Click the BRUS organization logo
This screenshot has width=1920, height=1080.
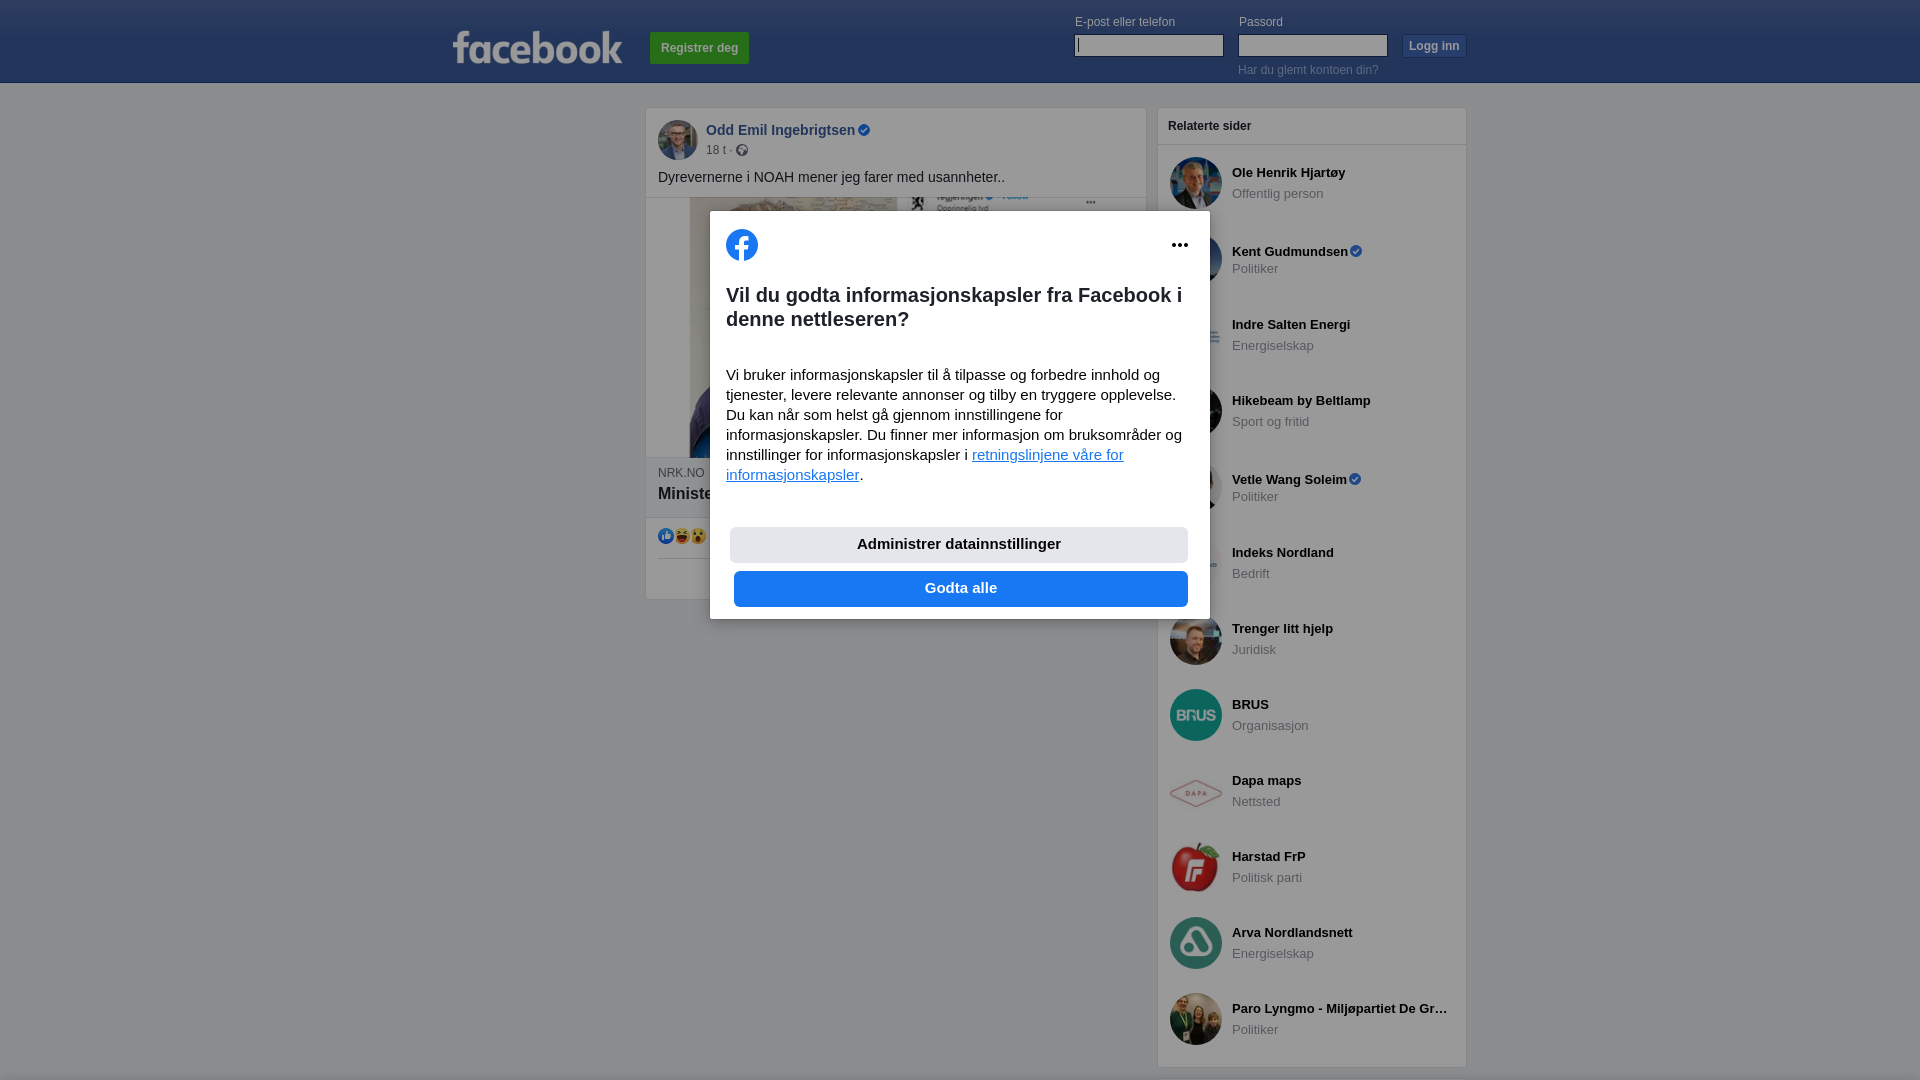click(x=1196, y=715)
